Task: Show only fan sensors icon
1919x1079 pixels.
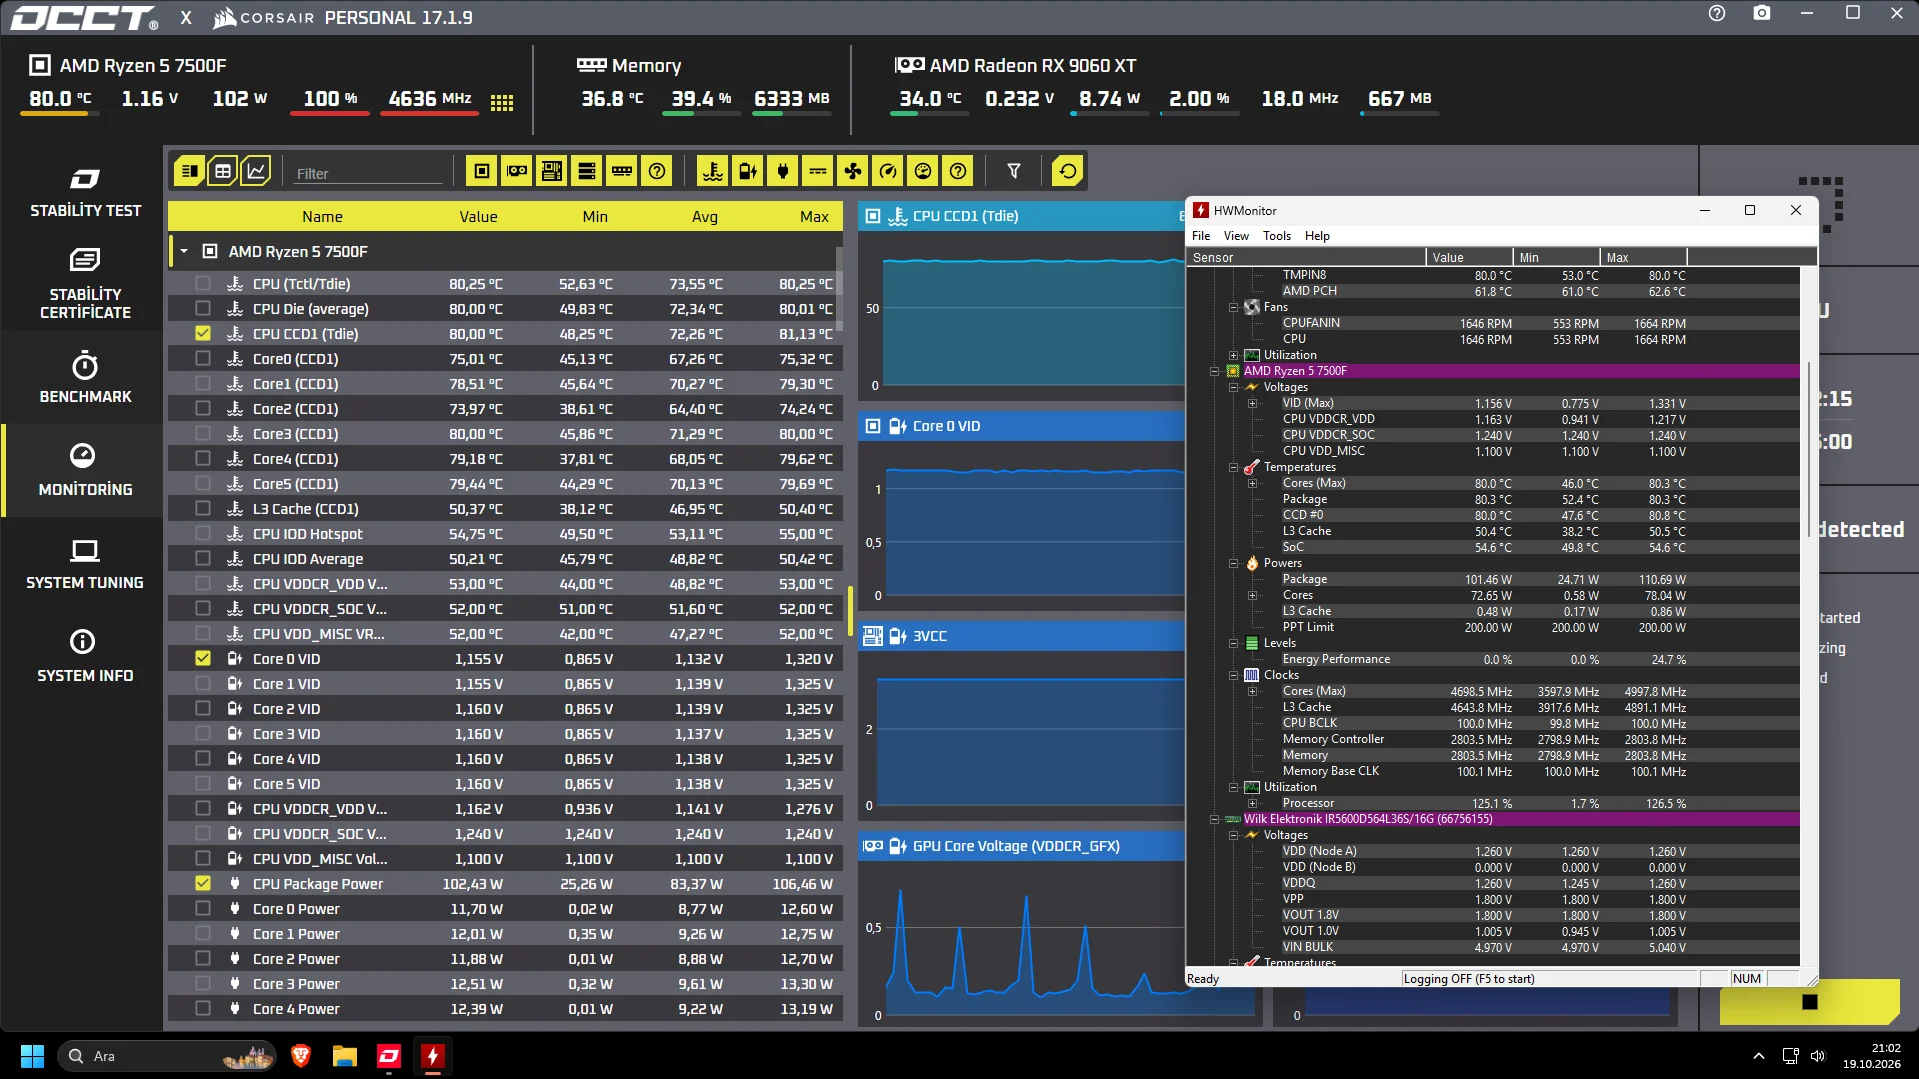Action: pos(853,171)
